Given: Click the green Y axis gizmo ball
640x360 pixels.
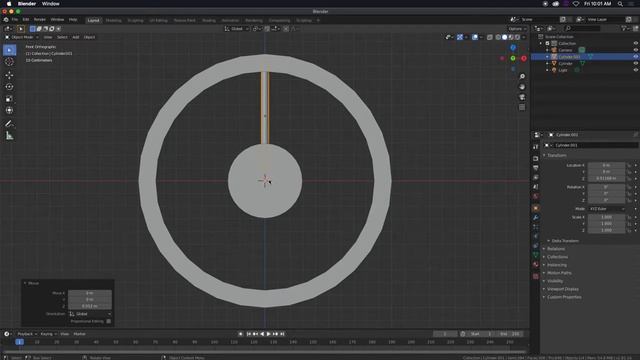Looking at the screenshot, I should tap(513, 58).
